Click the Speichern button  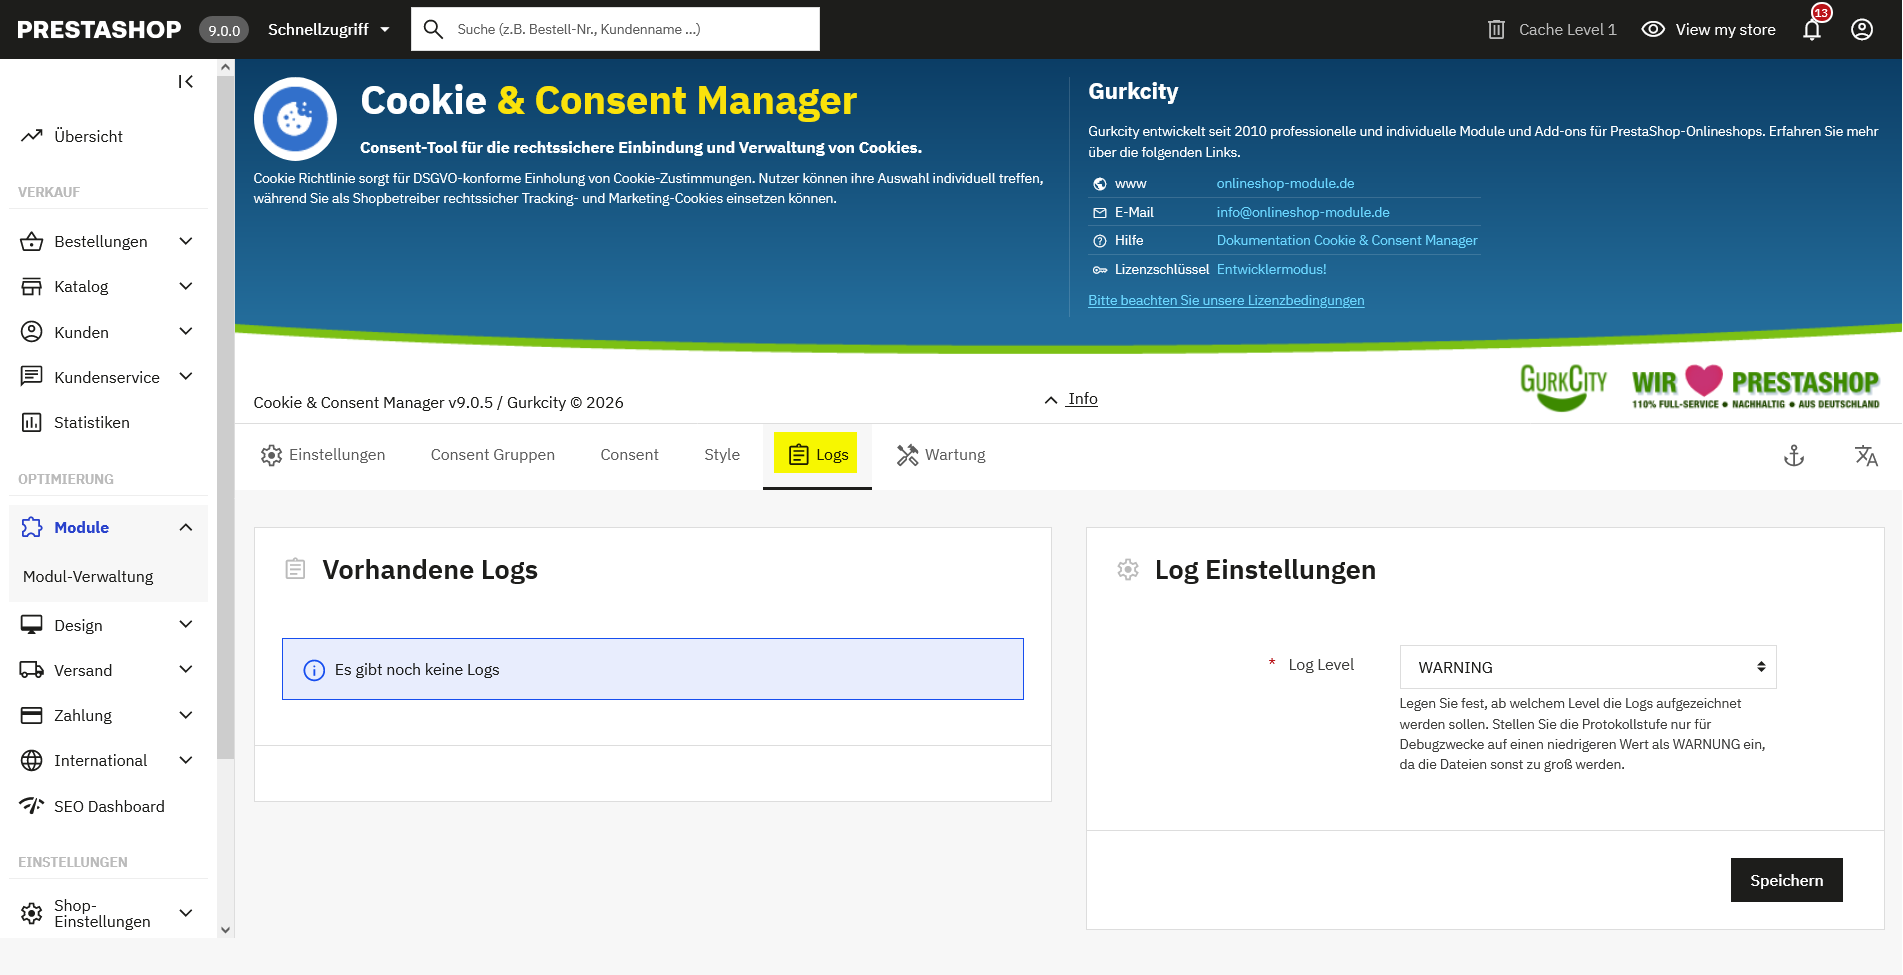tap(1786, 880)
